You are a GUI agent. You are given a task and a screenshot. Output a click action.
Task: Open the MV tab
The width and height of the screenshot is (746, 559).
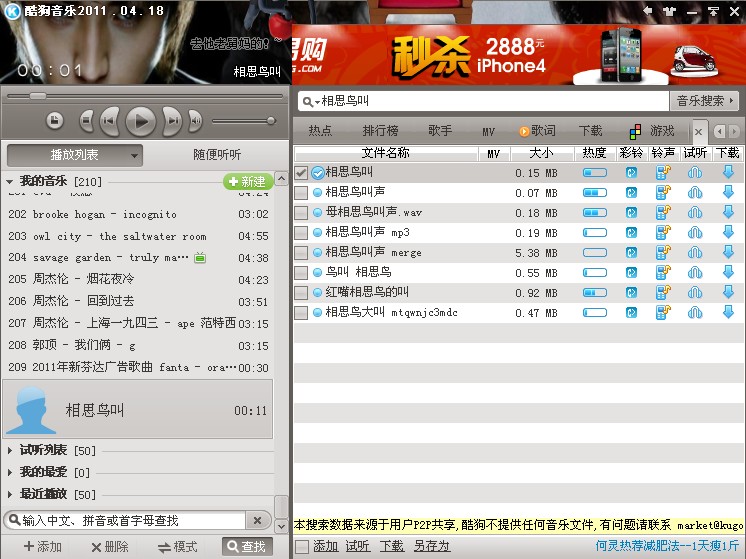(488, 131)
